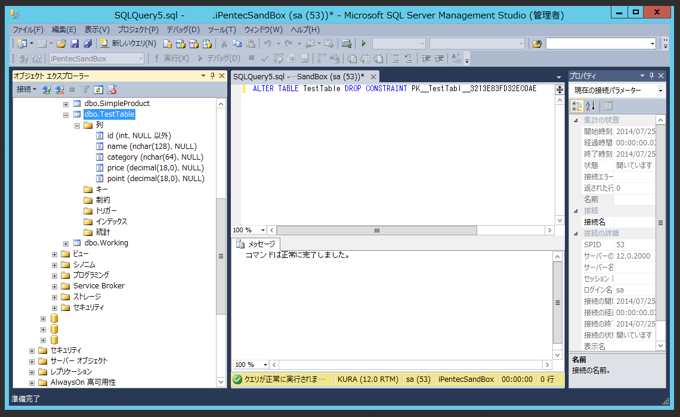
Task: Open the File (ファイル) menu
Action: [28, 29]
